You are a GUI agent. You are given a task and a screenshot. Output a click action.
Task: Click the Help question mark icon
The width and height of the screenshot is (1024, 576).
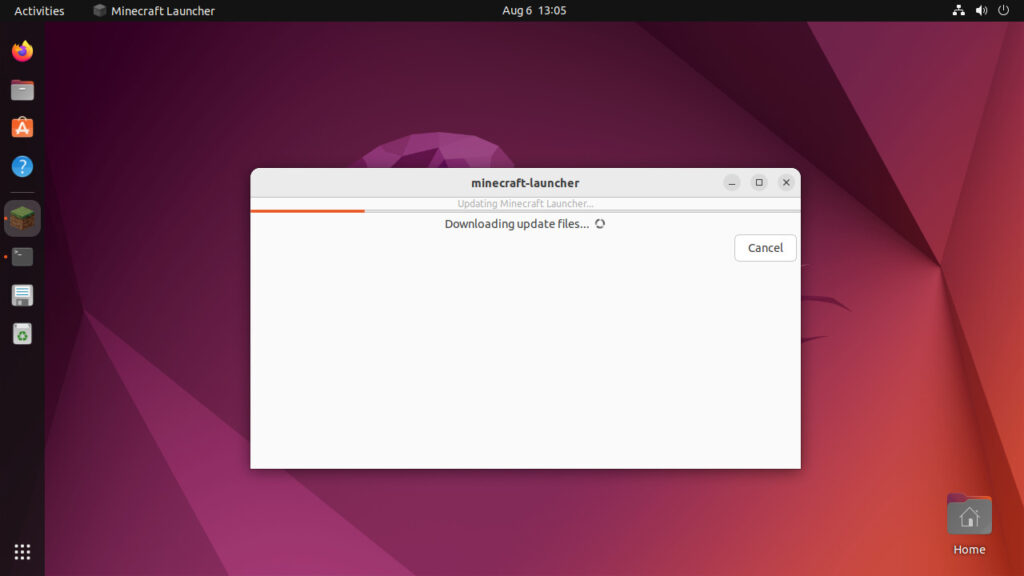click(22, 167)
